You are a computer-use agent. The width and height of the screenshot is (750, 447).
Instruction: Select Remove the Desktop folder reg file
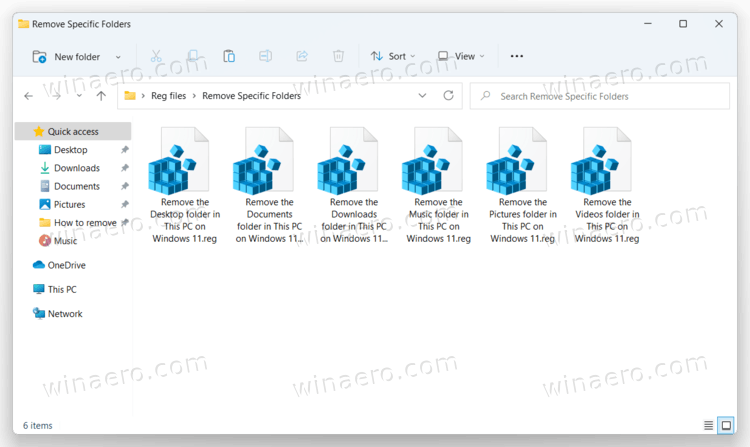(185, 185)
